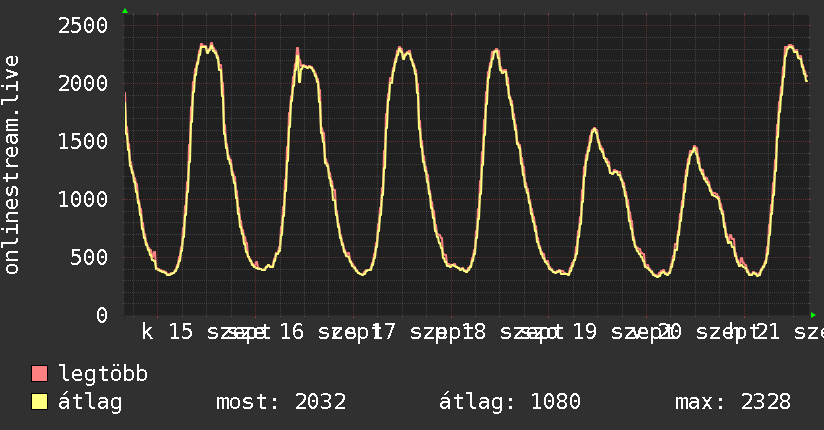Click the átlag legend label beside yellow swatch
The image size is (824, 430).
point(90,403)
